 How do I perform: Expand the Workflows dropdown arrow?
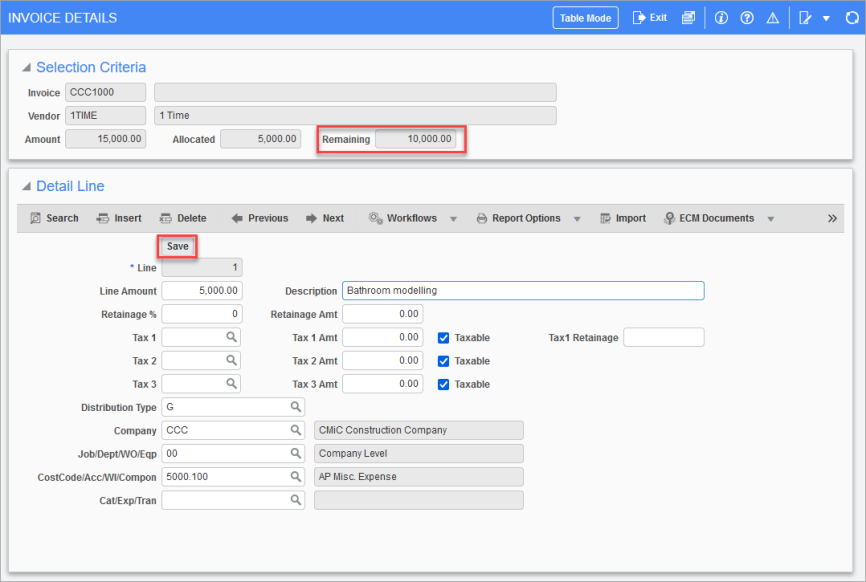453,219
